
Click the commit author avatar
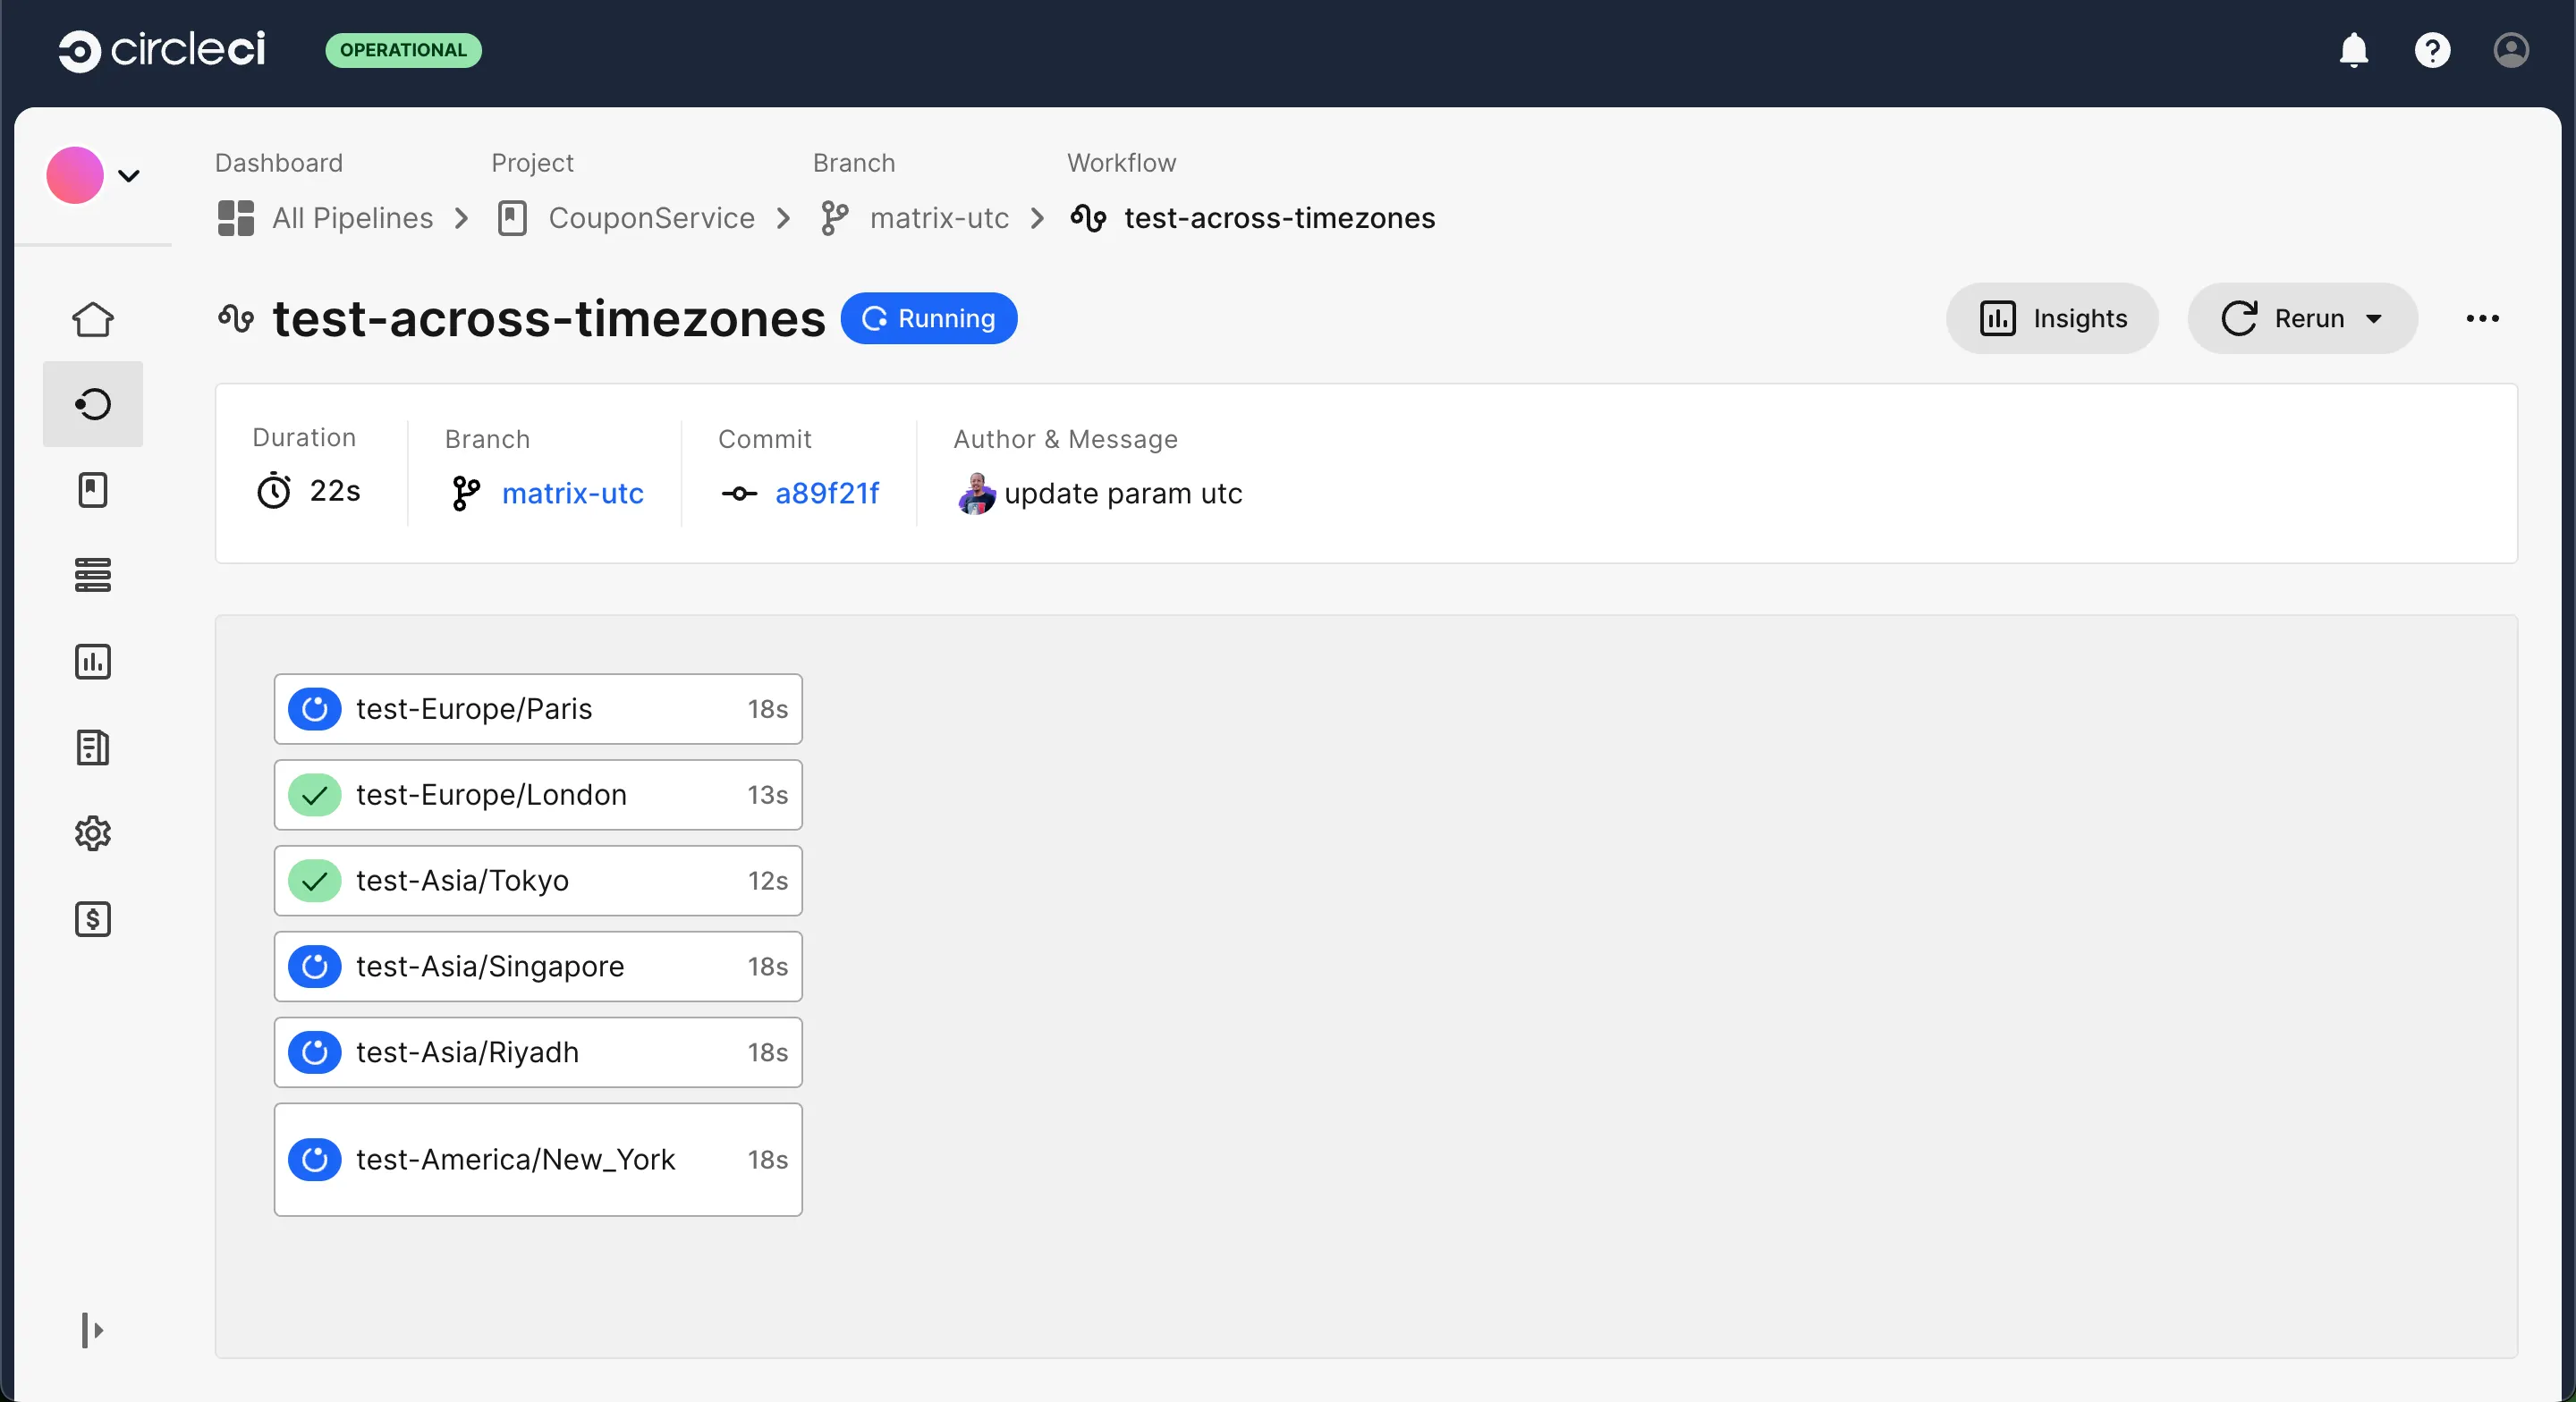[976, 493]
